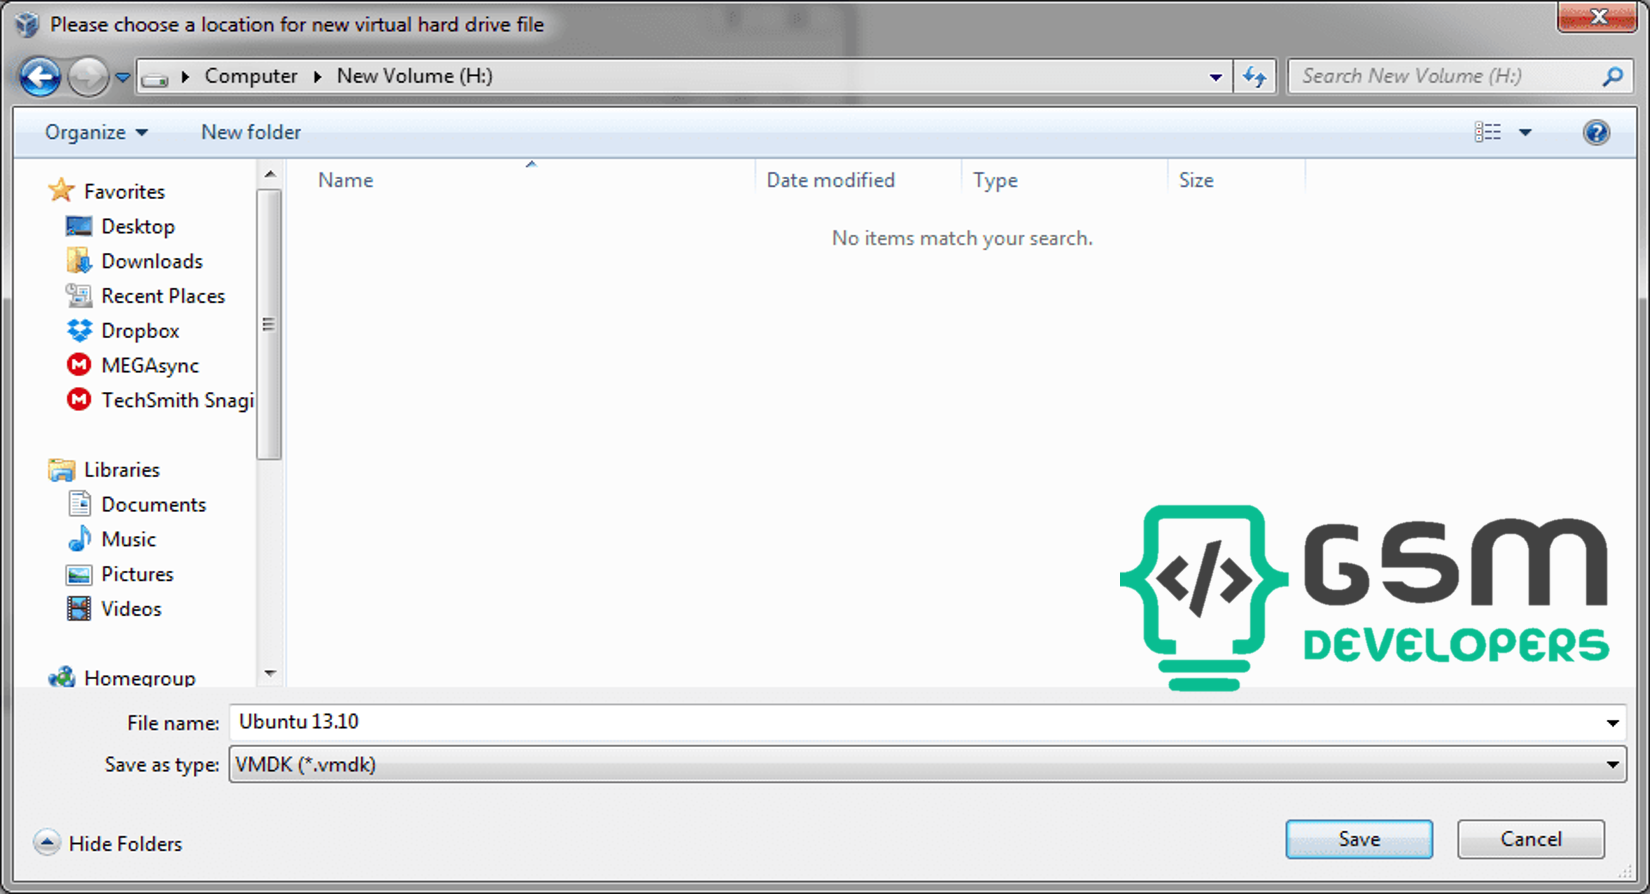
Task: Select New Volume (H:) in address path
Action: pyautogui.click(x=414, y=76)
